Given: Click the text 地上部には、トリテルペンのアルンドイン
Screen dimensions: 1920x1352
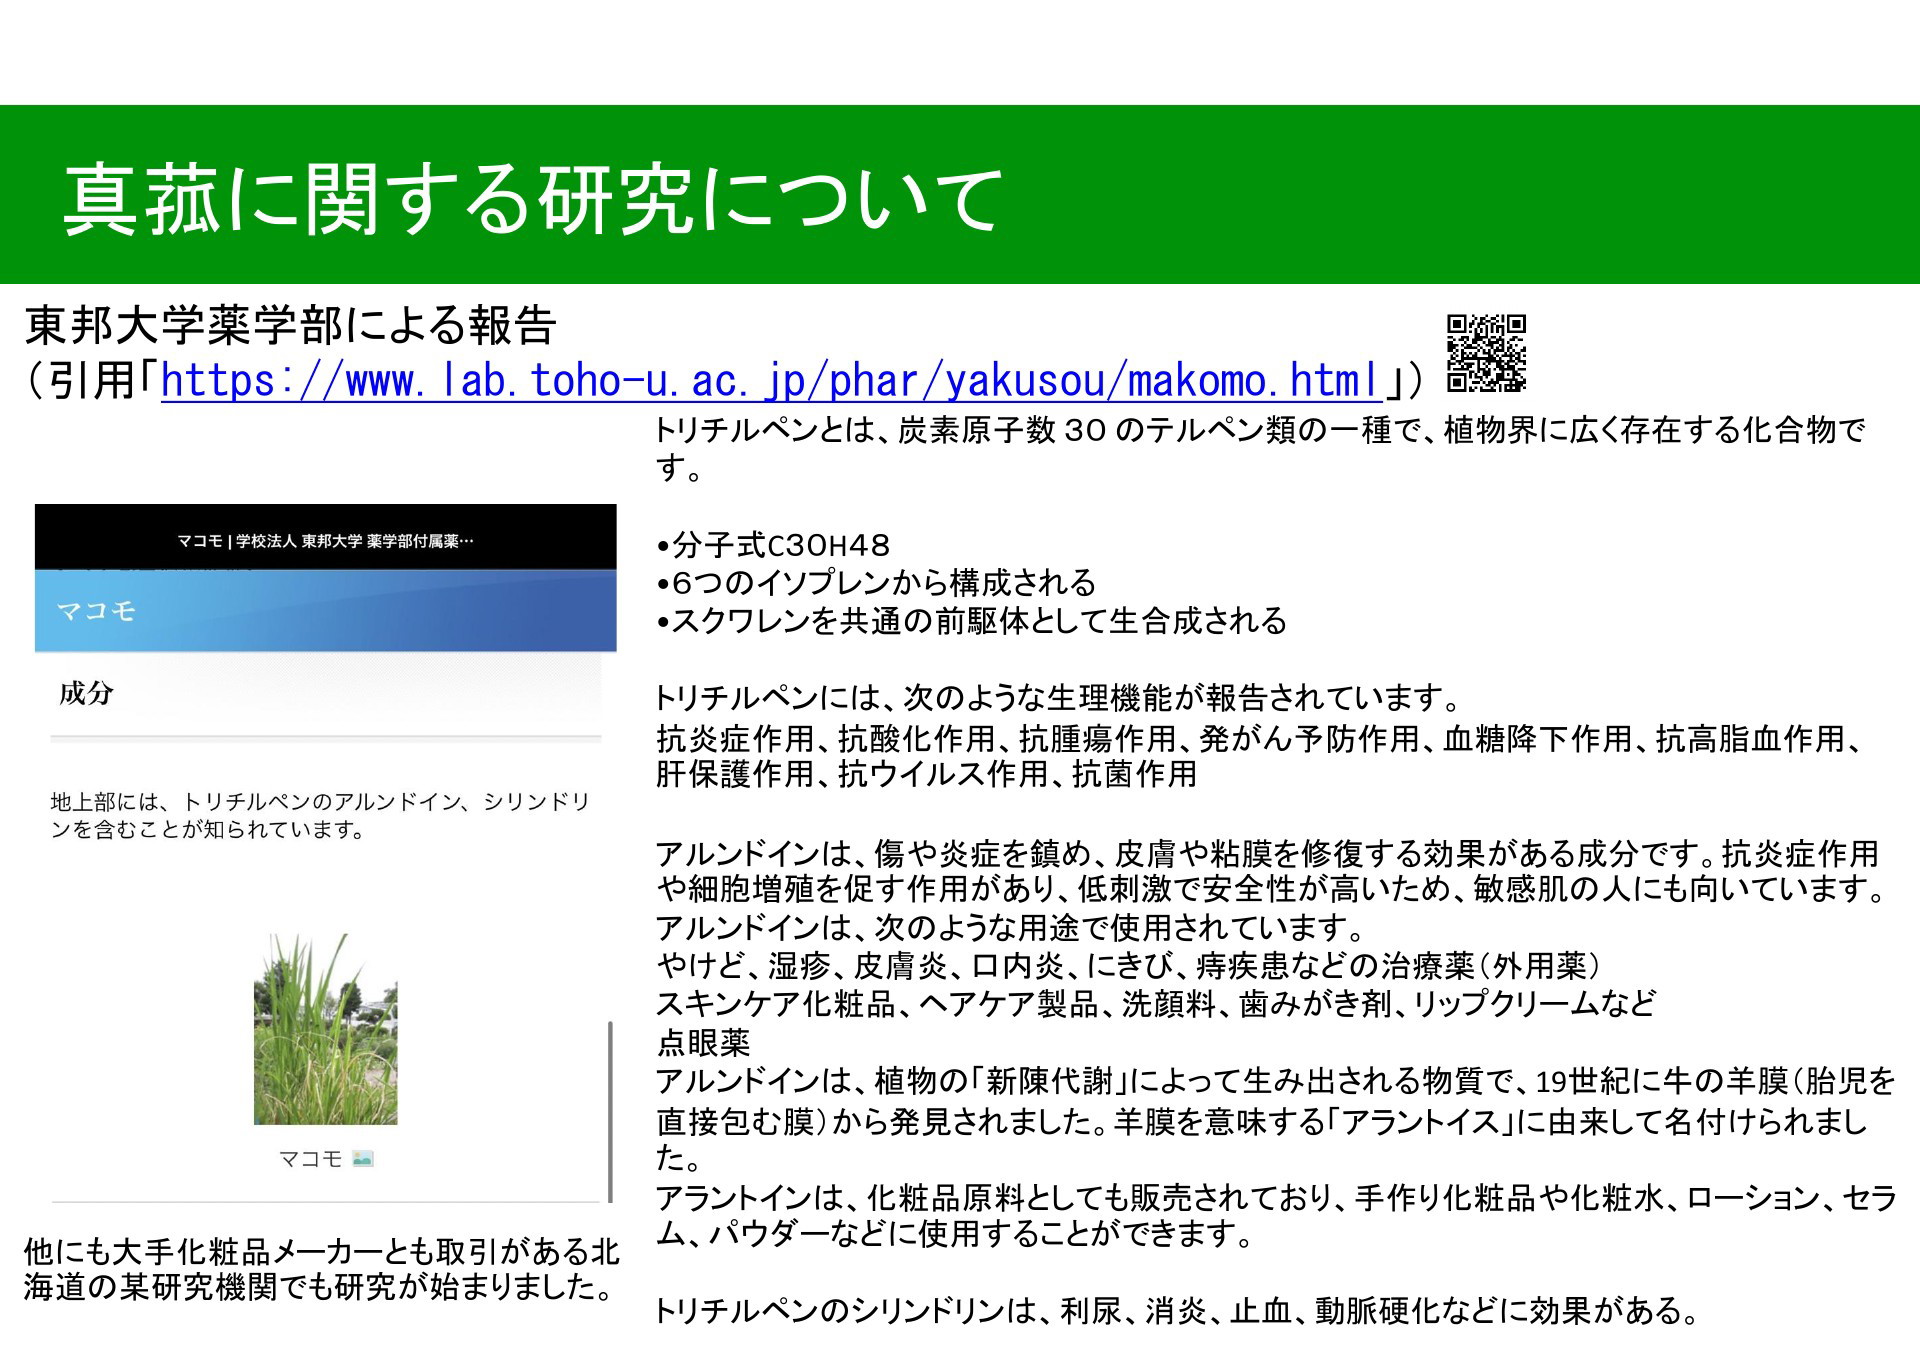Looking at the screenshot, I should click(x=320, y=815).
